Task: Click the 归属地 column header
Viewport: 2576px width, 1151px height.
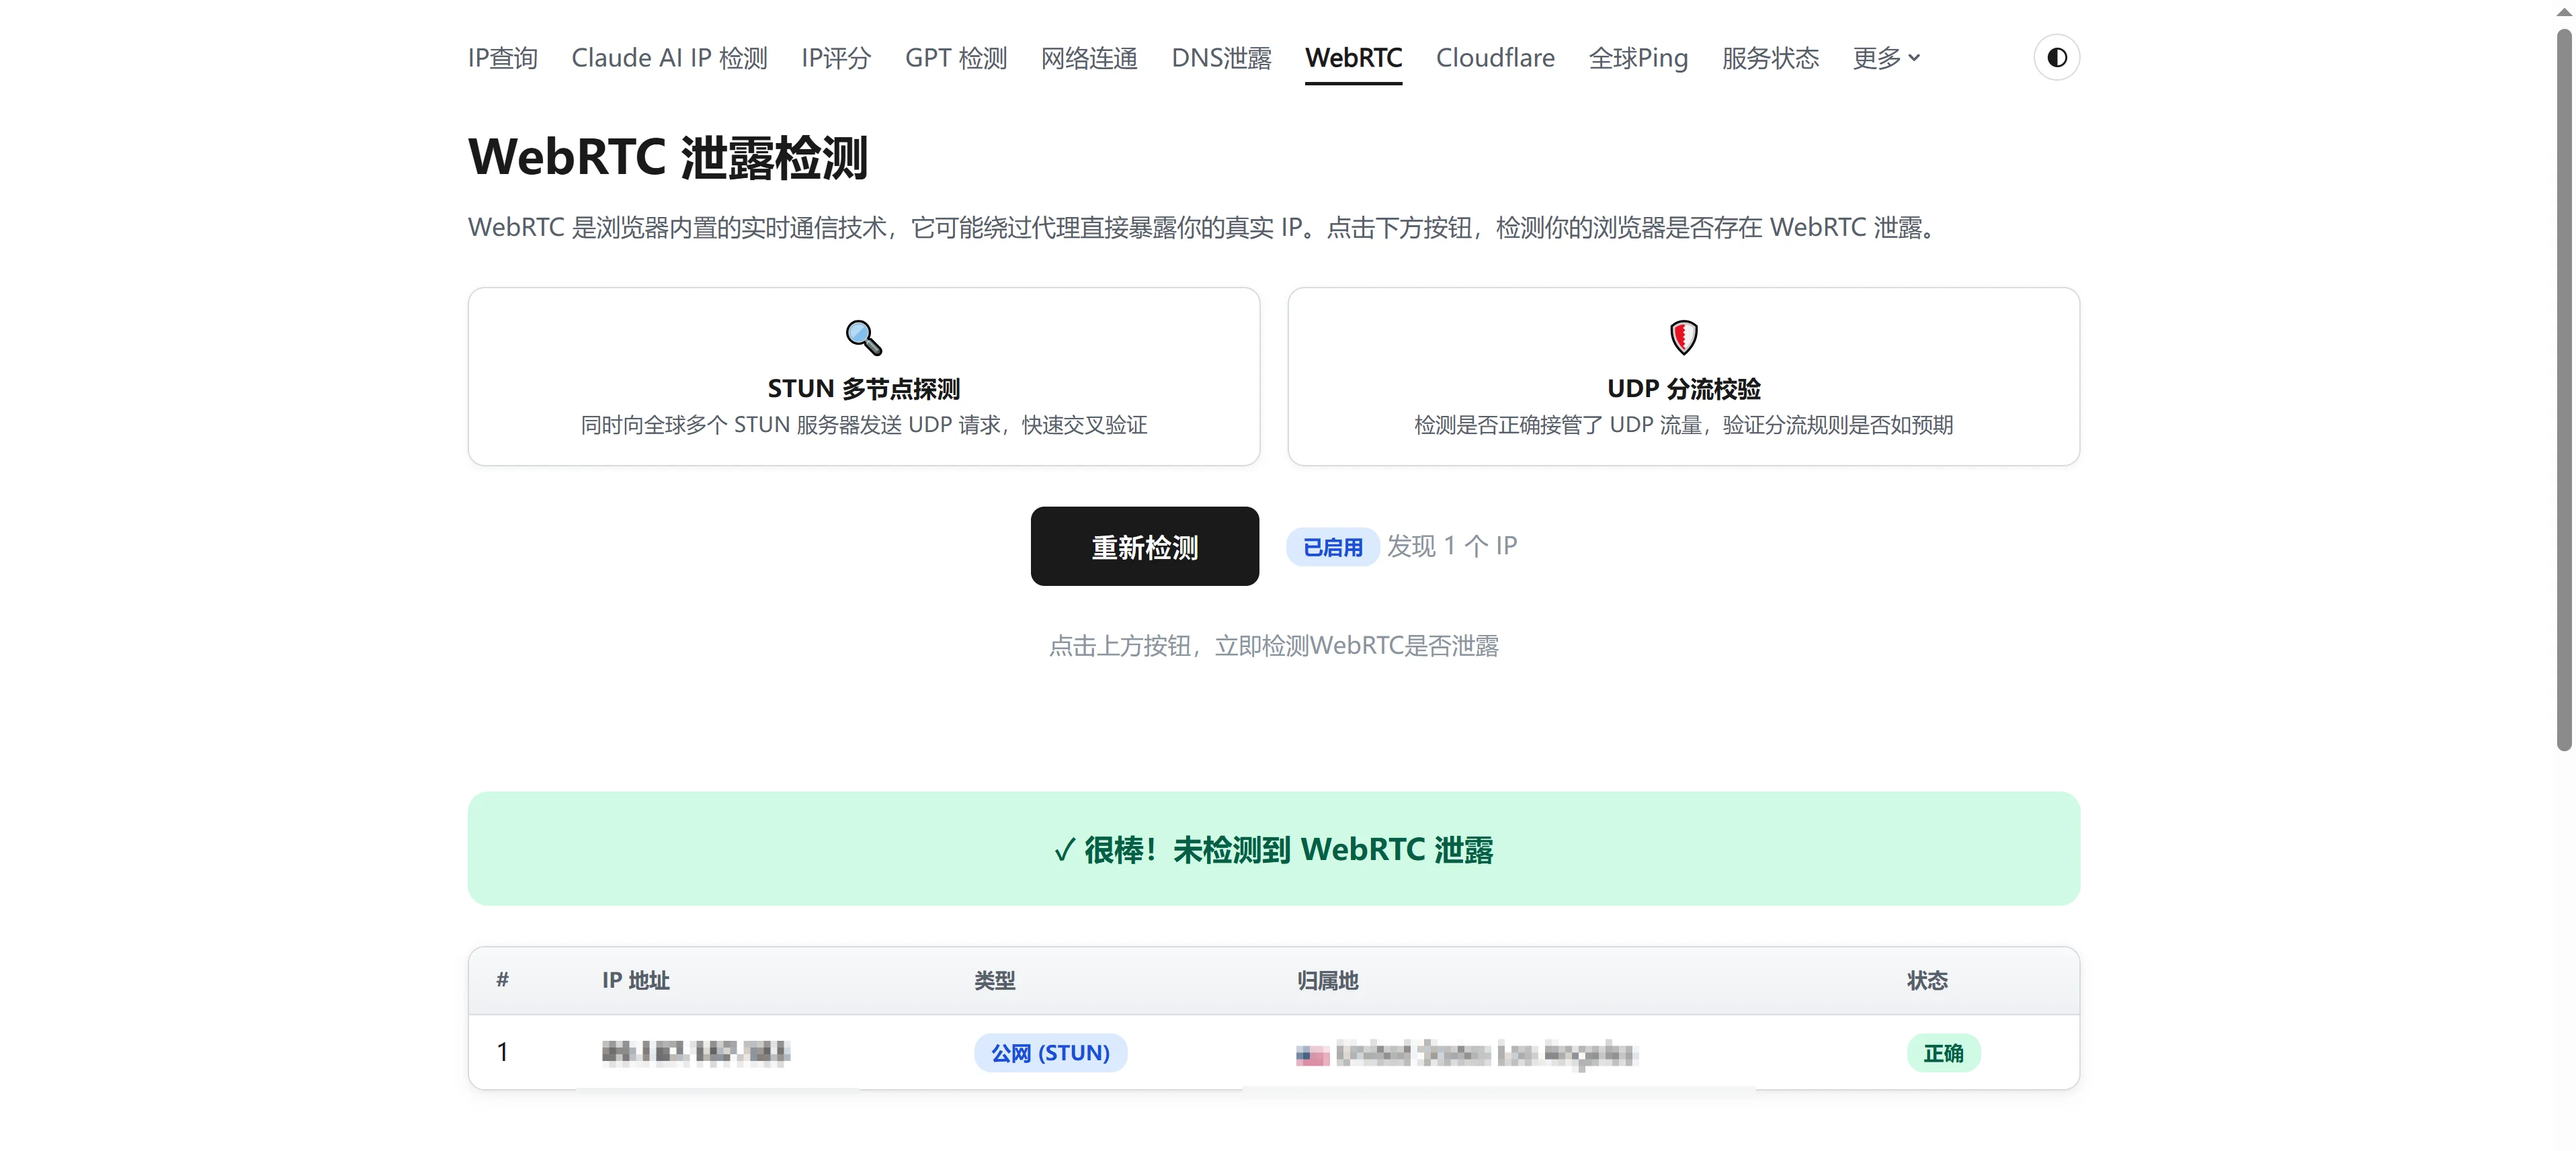Action: click(1327, 980)
